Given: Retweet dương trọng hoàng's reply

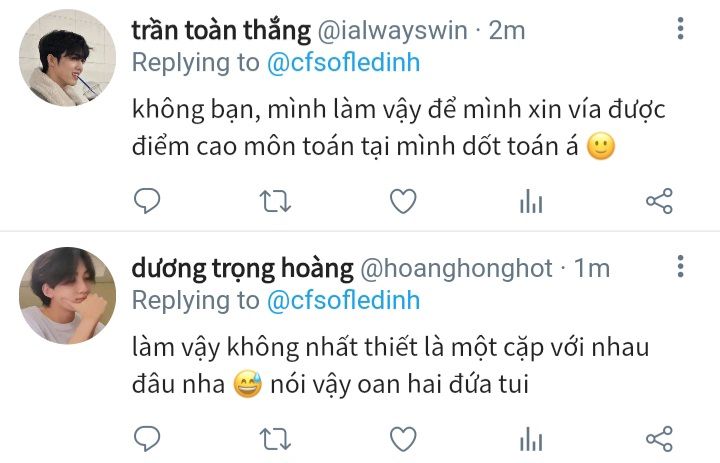Looking at the screenshot, I should [x=275, y=439].
